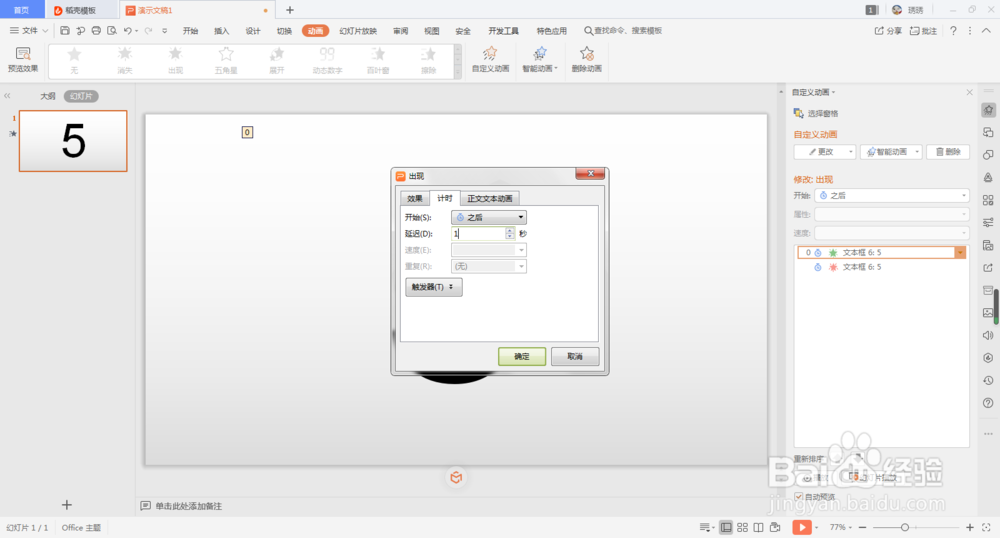The height and width of the screenshot is (538, 1000).
Task: Click the 查找命令 search icon
Action: click(589, 31)
